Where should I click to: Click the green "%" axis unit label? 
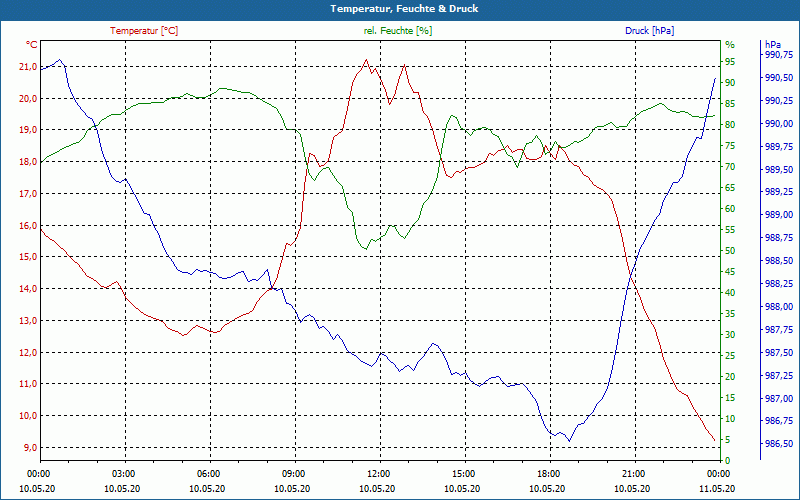(730, 45)
